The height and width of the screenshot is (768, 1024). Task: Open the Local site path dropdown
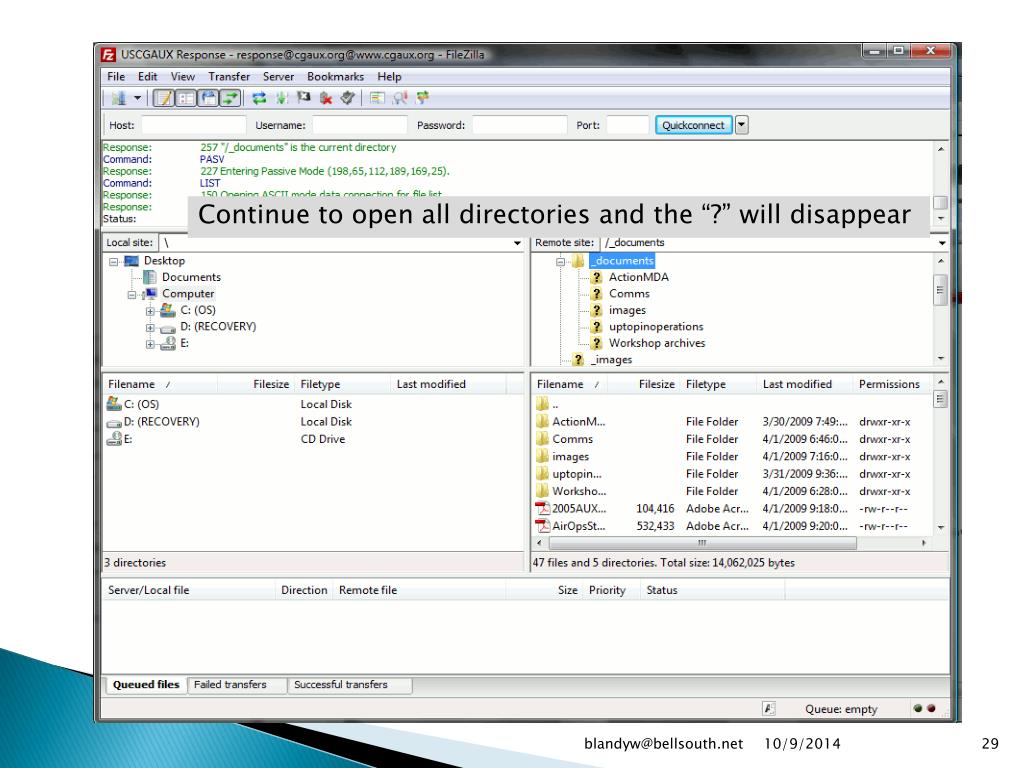[517, 243]
